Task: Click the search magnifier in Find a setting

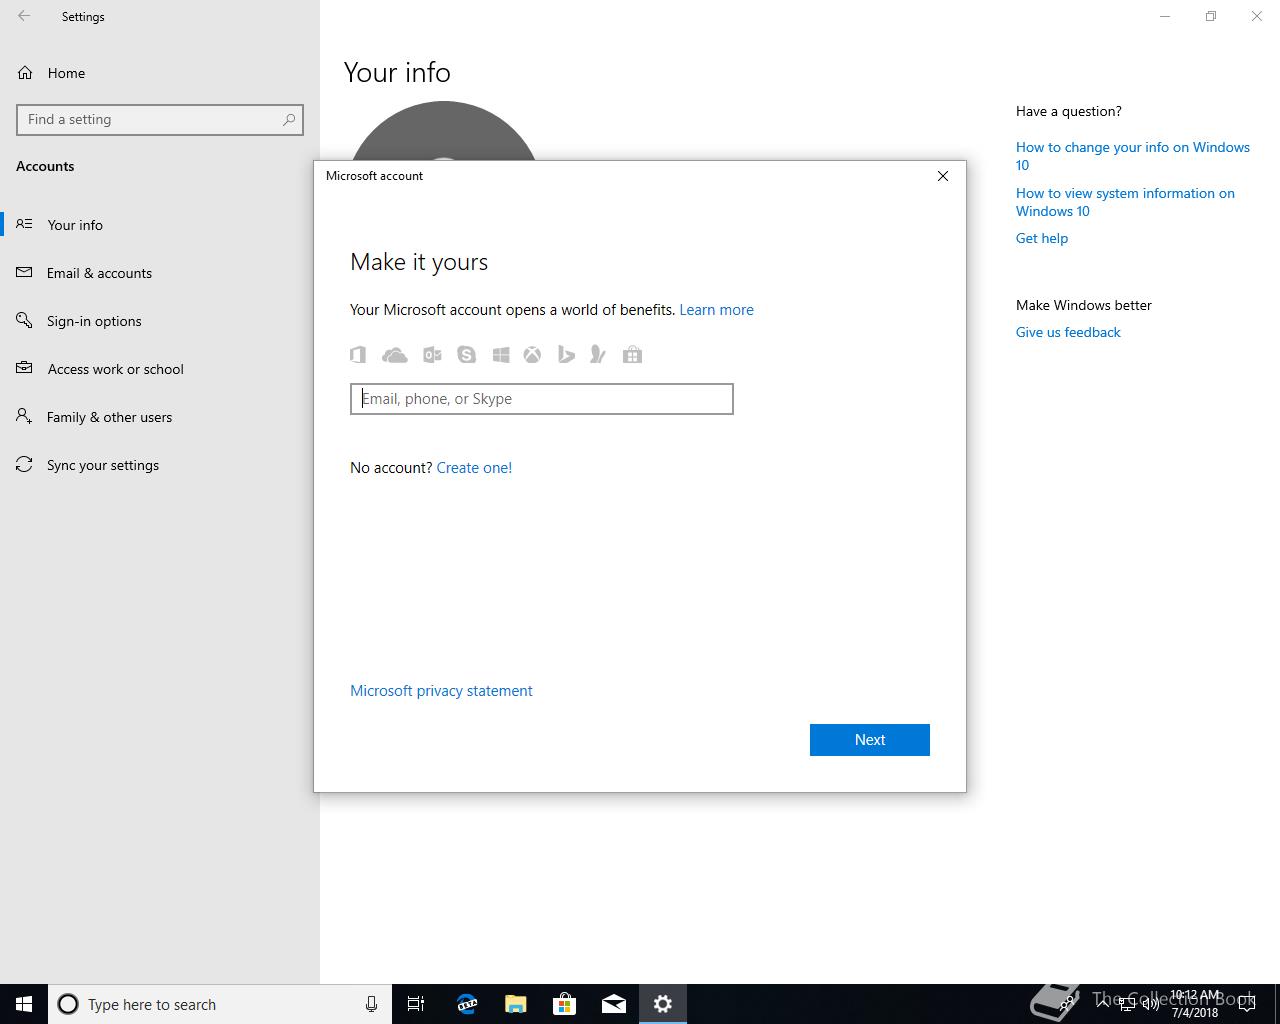Action: 289,119
